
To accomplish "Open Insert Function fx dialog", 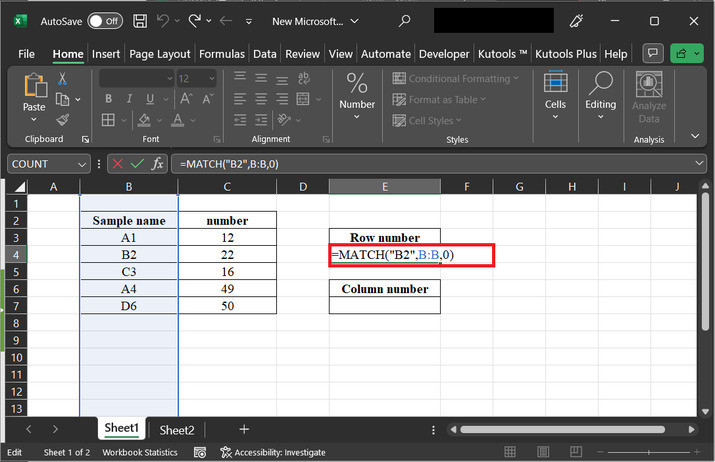I will (158, 164).
